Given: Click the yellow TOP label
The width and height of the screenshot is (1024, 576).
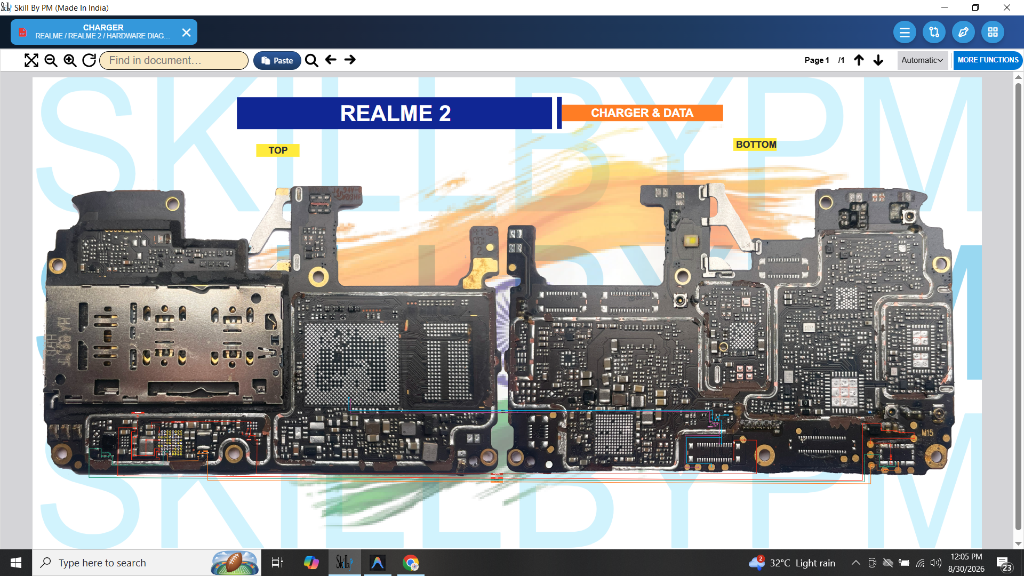Looking at the screenshot, I should [278, 150].
